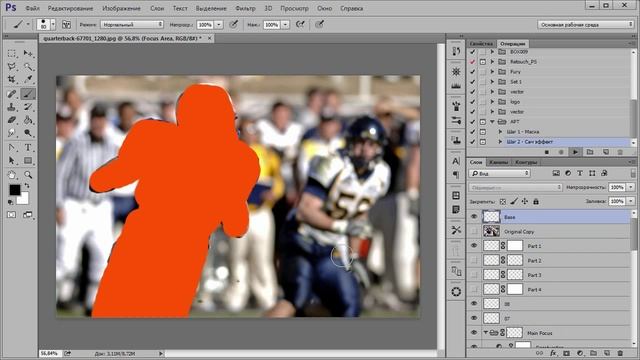This screenshot has height=360, width=640.
Task: Open the Изображение menu
Action: 121,8
